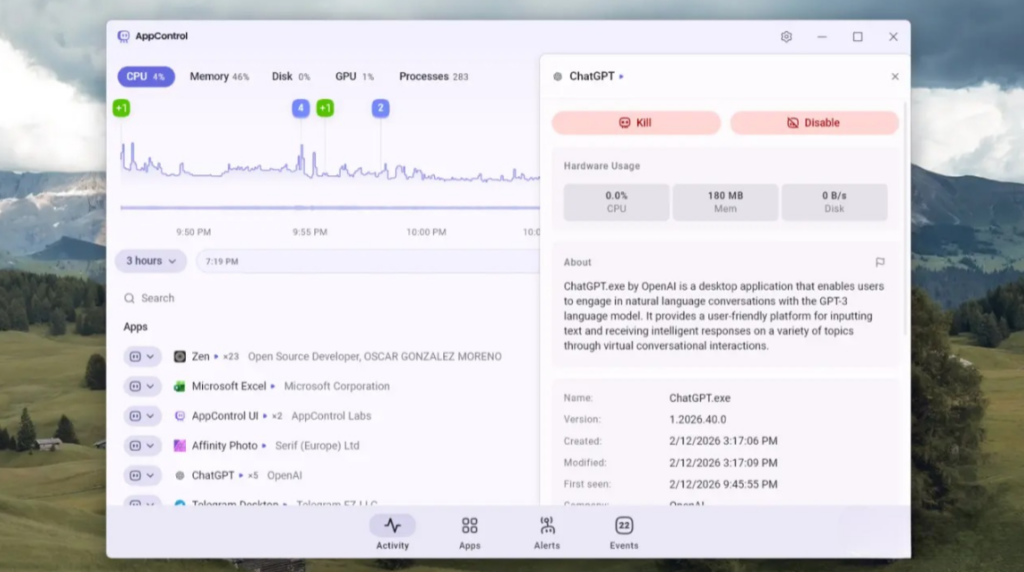Screen dimensions: 1024x572
Task: Click the block icon in Zen row
Action: [135, 357]
